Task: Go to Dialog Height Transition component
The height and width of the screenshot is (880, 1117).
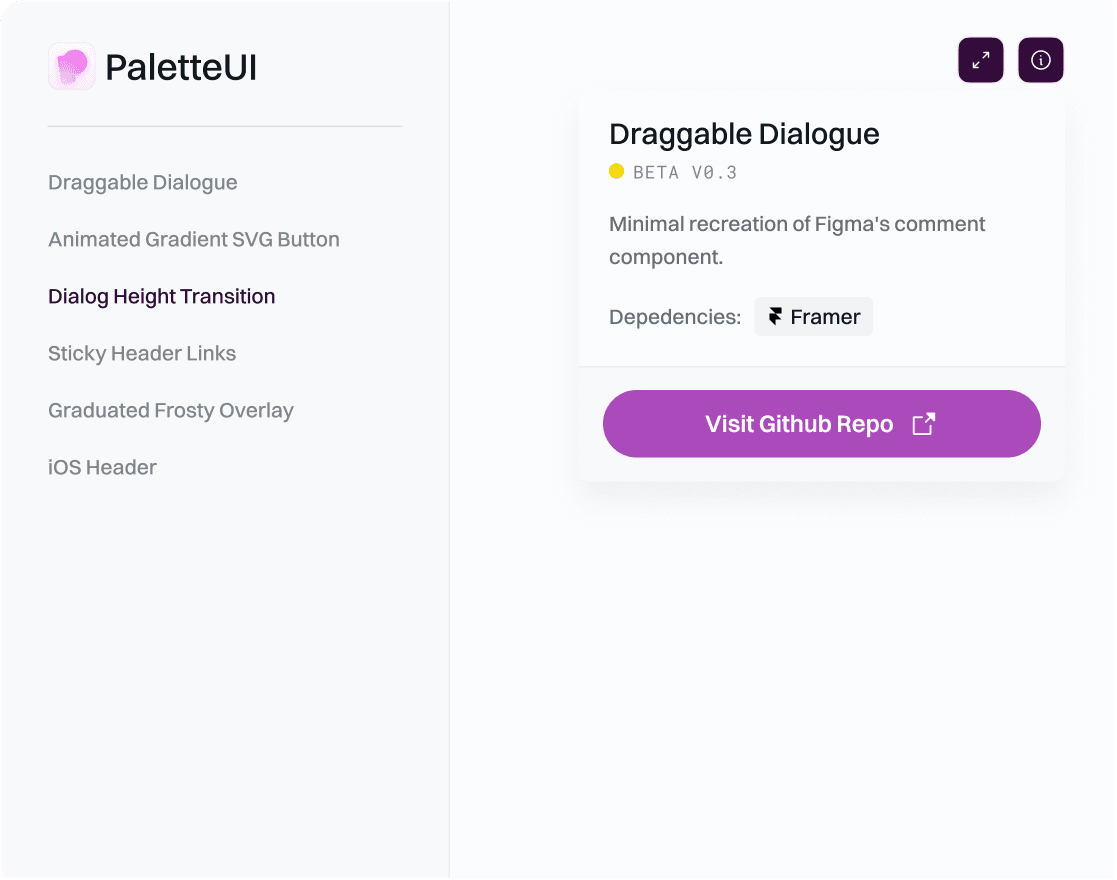Action: point(162,297)
